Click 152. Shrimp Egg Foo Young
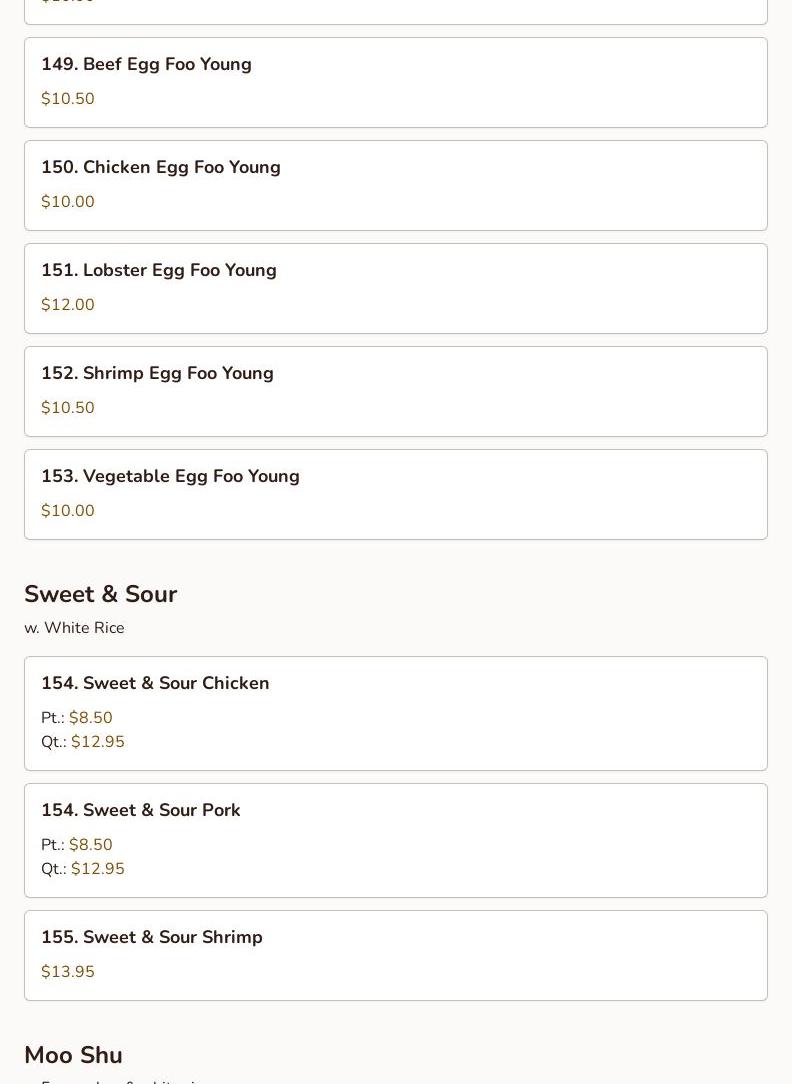The height and width of the screenshot is (1084, 792). [157, 373]
